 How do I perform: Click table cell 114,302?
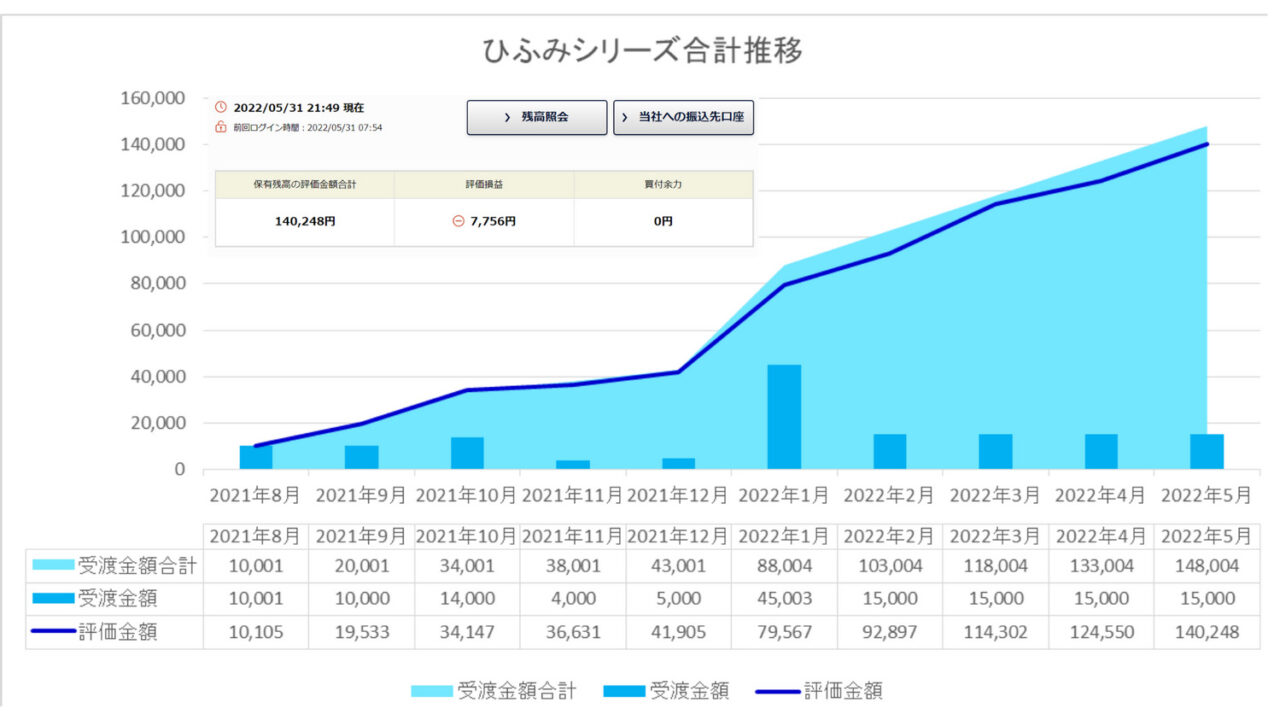click(995, 632)
